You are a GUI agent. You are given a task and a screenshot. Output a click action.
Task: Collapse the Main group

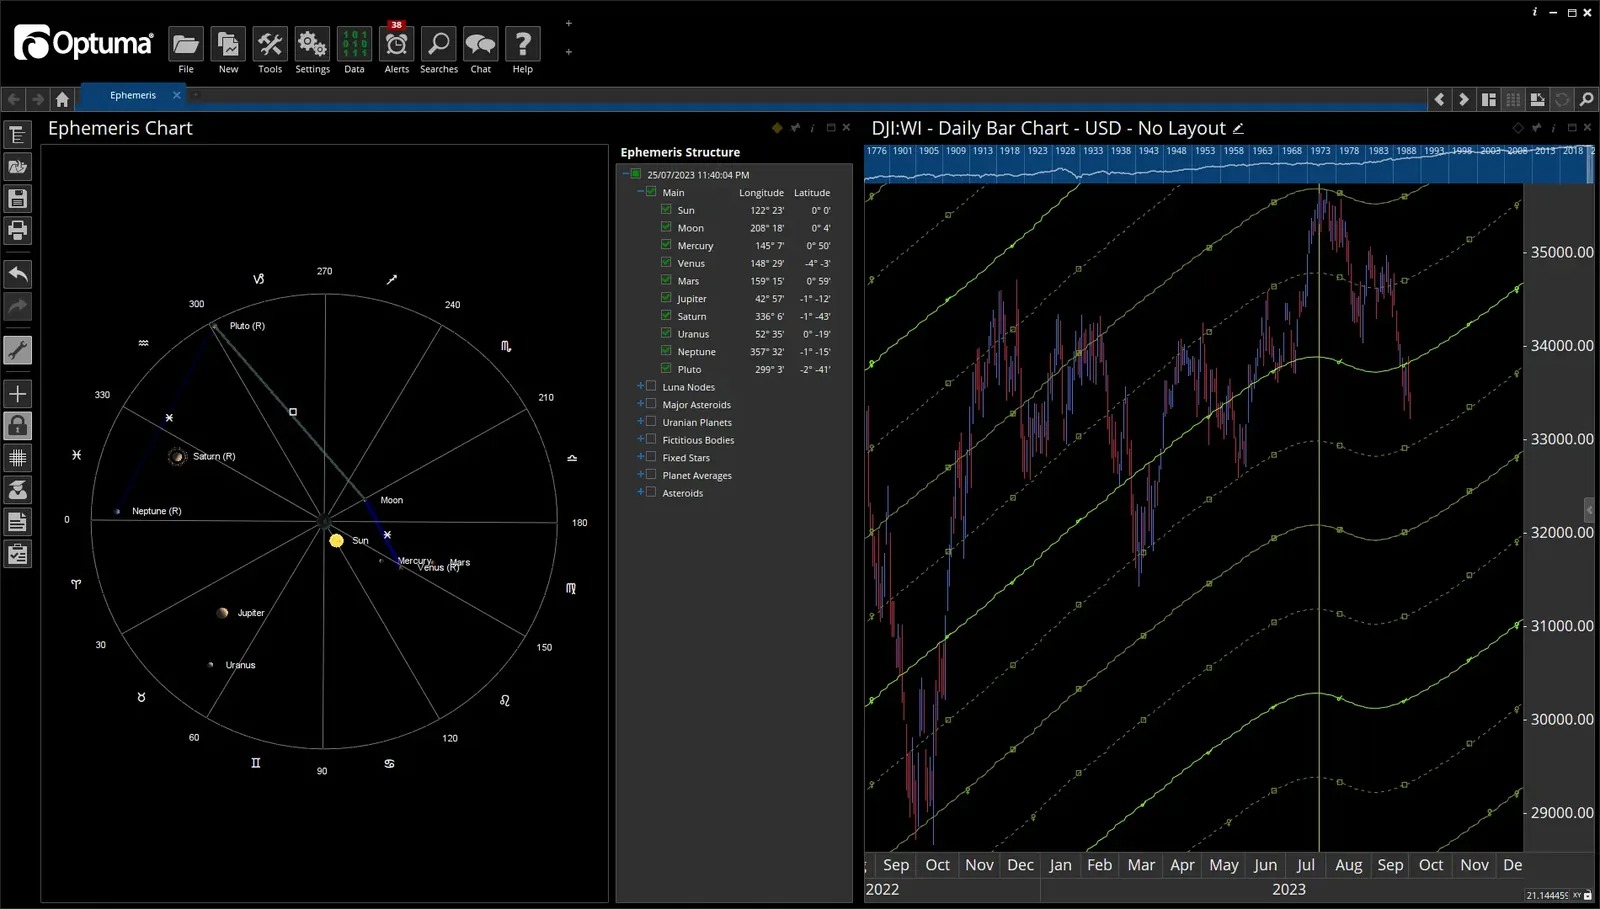point(641,192)
